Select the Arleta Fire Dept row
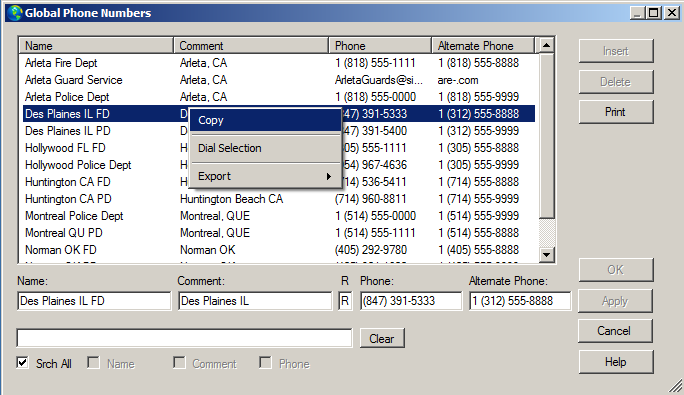This screenshot has height=395, width=684. click(278, 63)
